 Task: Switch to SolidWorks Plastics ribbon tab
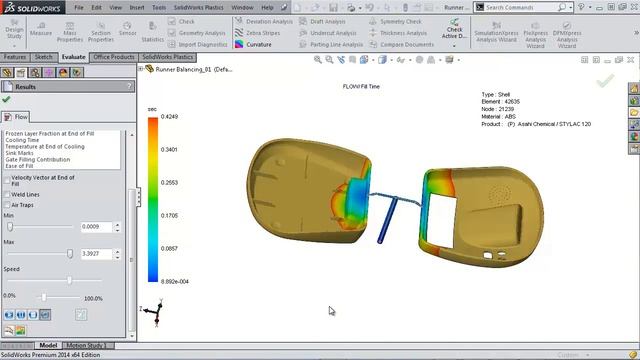pyautogui.click(x=167, y=57)
